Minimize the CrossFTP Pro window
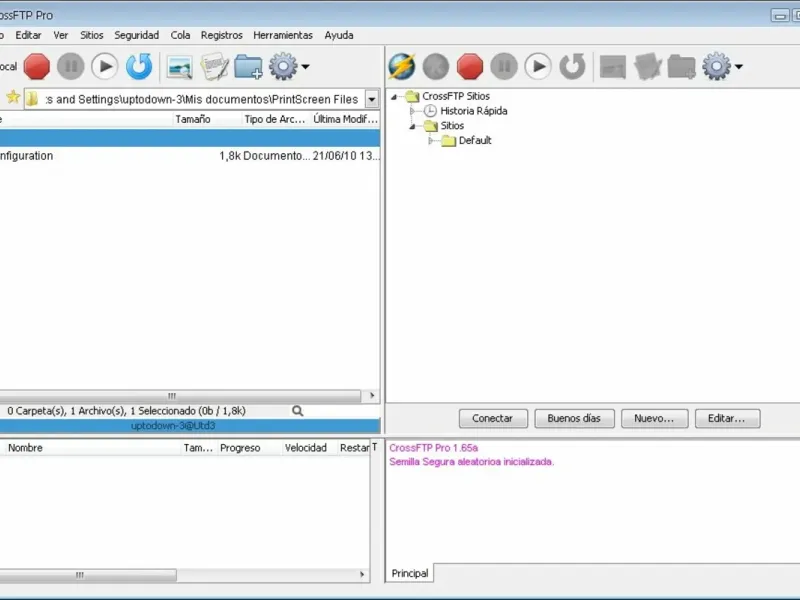Screen dimensions: 800x600 780,16
